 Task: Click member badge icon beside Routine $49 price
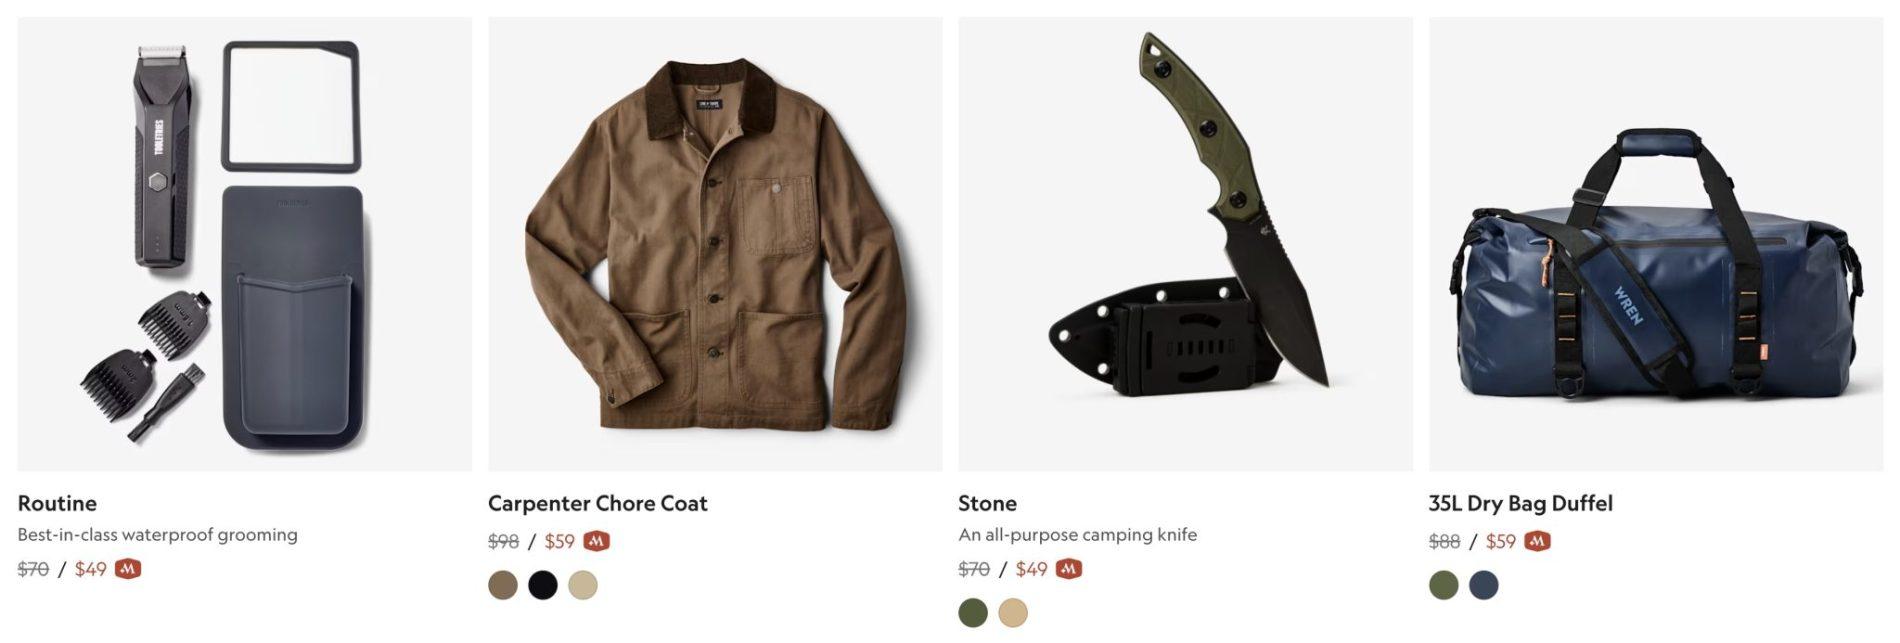[128, 569]
